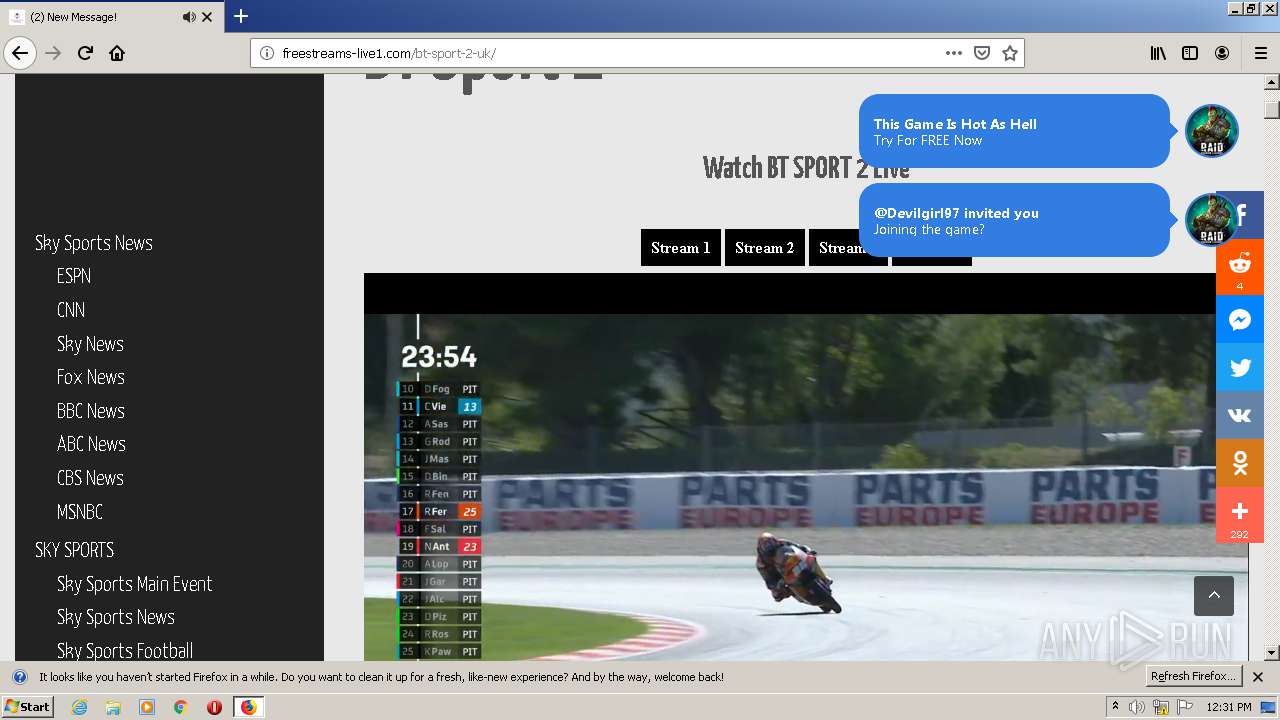
Task: Share page on Reddit
Action: [x=1240, y=267]
